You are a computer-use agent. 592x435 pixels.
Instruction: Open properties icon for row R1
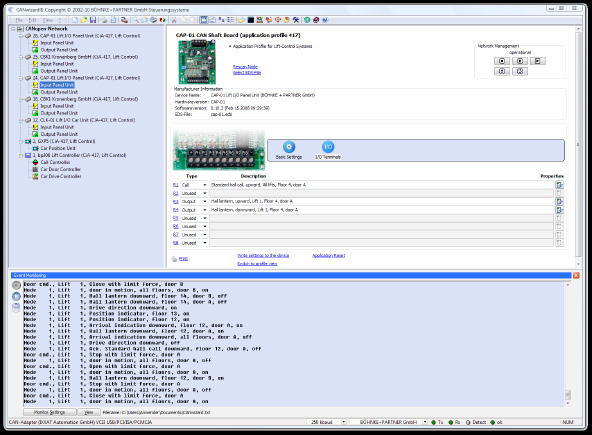pyautogui.click(x=559, y=185)
